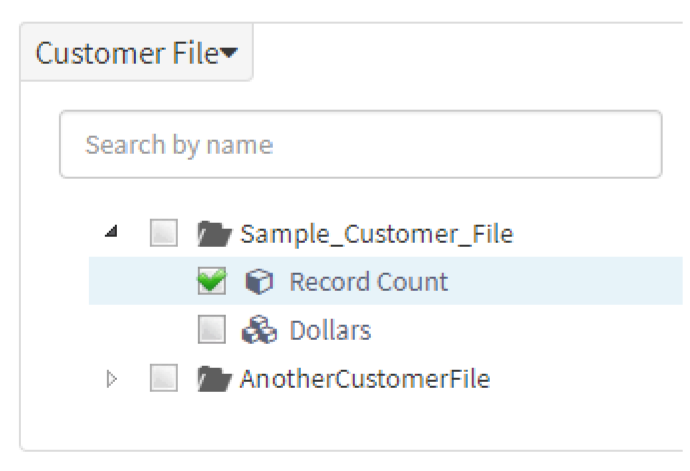Click the stacked cubes icon beside Dollars

tap(259, 330)
